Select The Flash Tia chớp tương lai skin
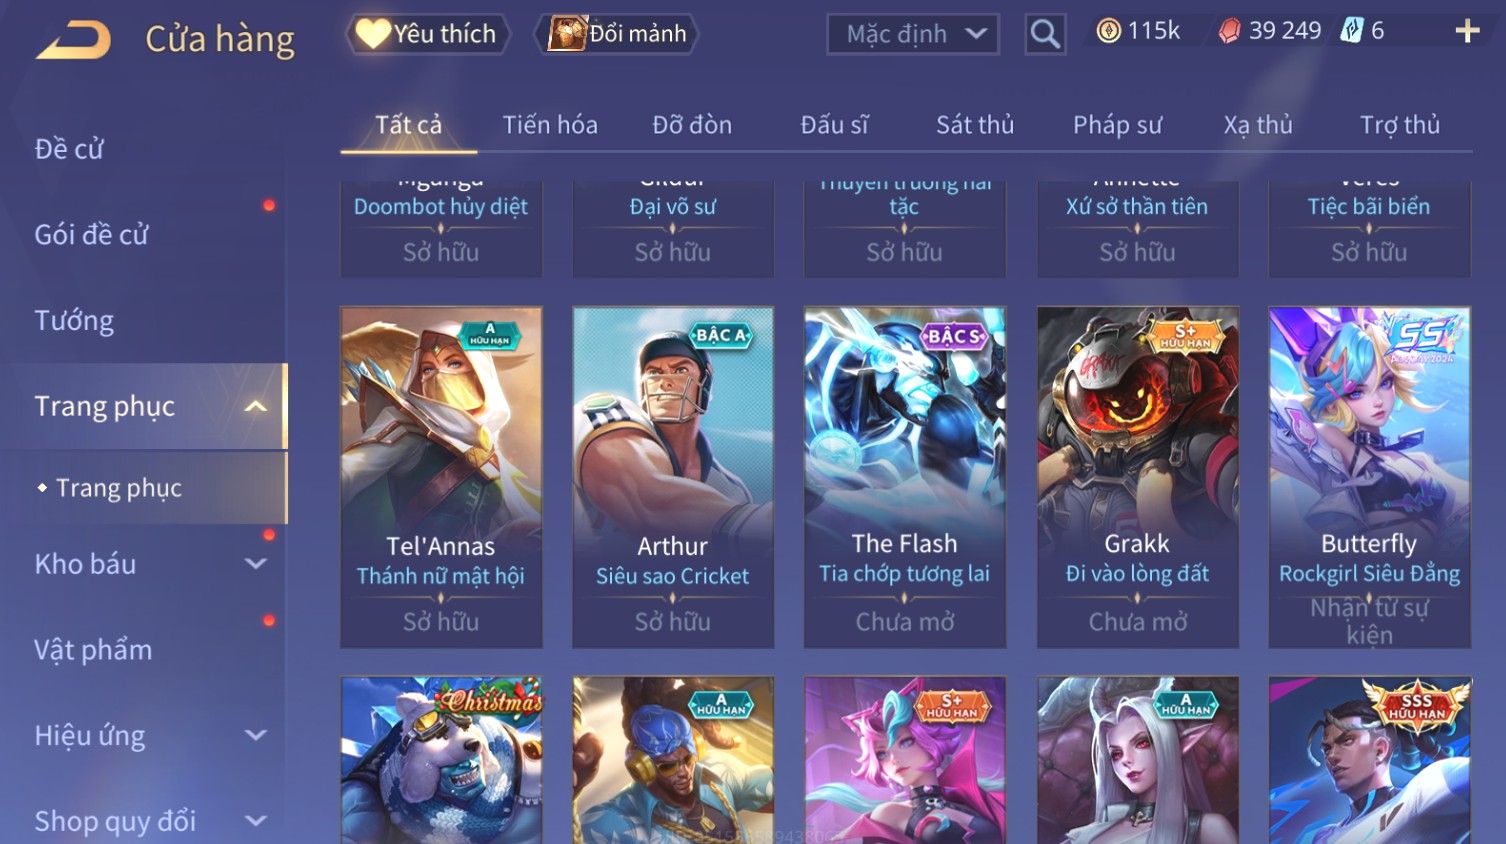Viewport: 1506px width, 844px height. point(905,477)
